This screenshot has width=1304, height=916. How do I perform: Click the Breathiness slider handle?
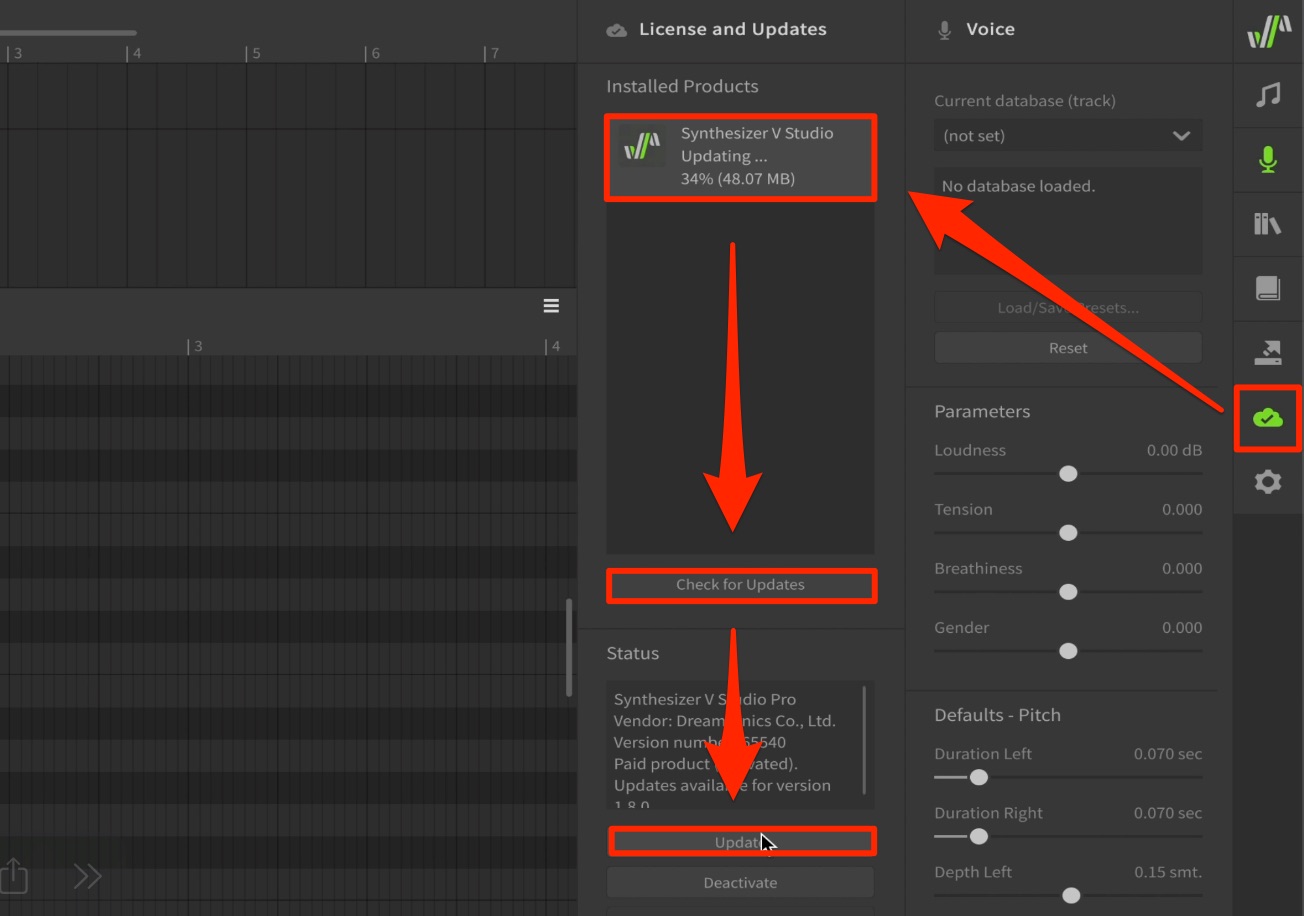point(1068,592)
